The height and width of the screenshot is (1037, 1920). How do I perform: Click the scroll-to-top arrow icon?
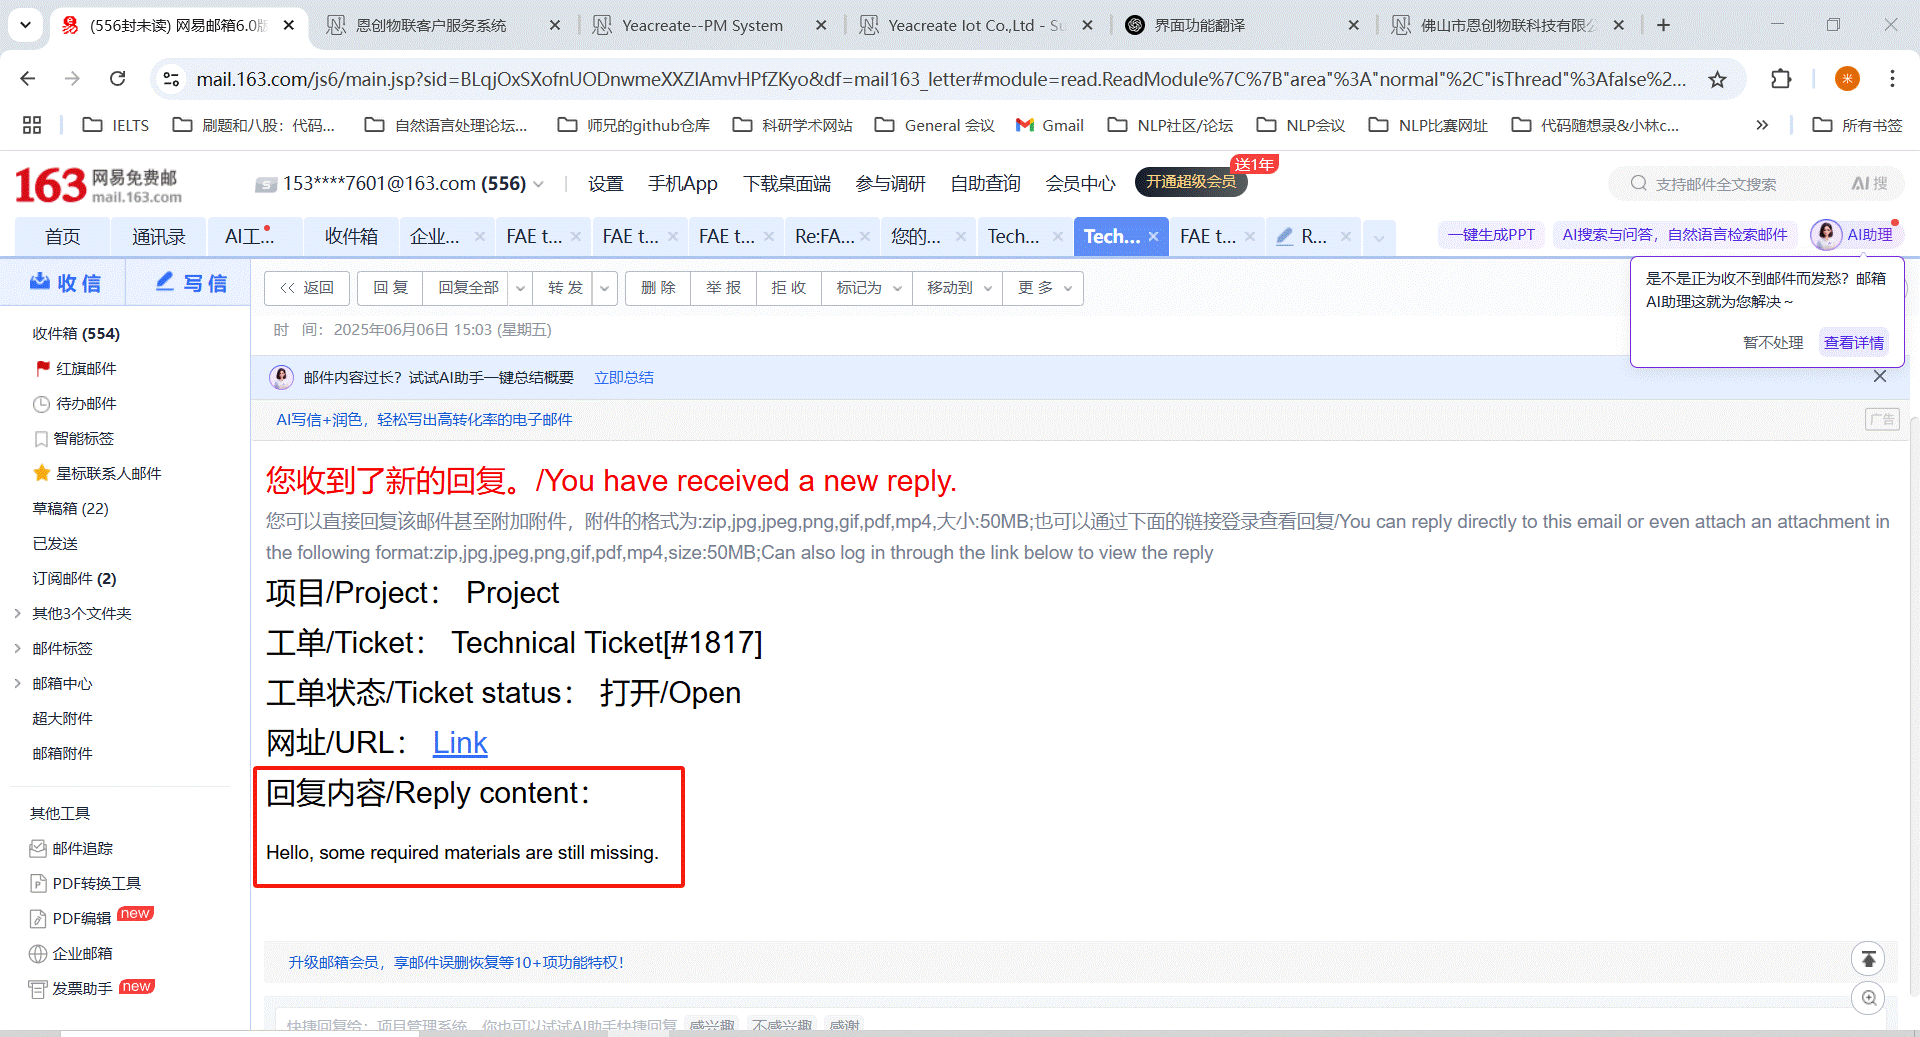(1867, 958)
